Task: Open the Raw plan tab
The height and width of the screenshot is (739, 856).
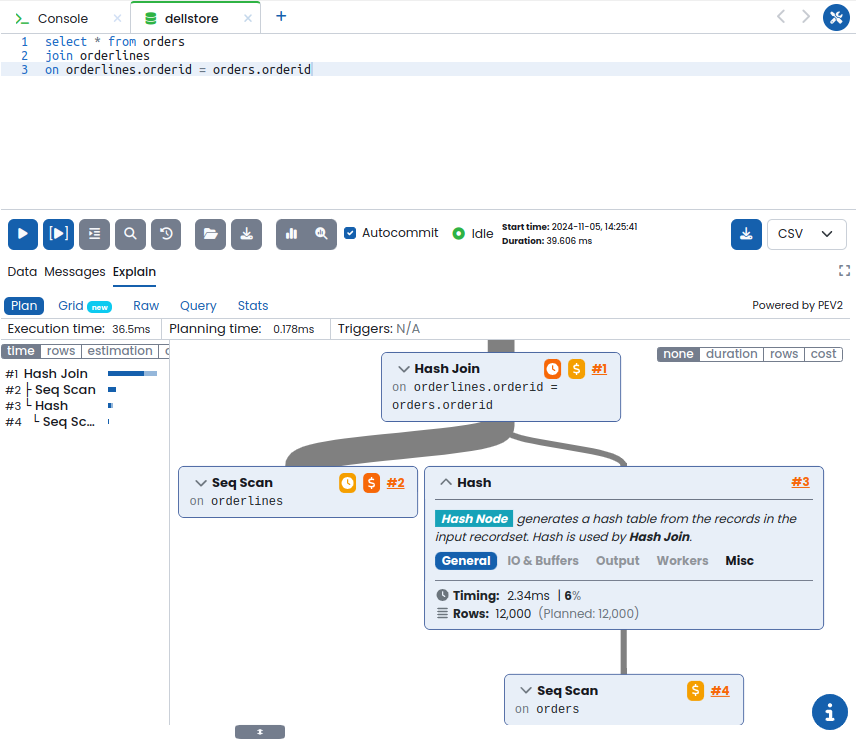Action: pyautogui.click(x=146, y=306)
